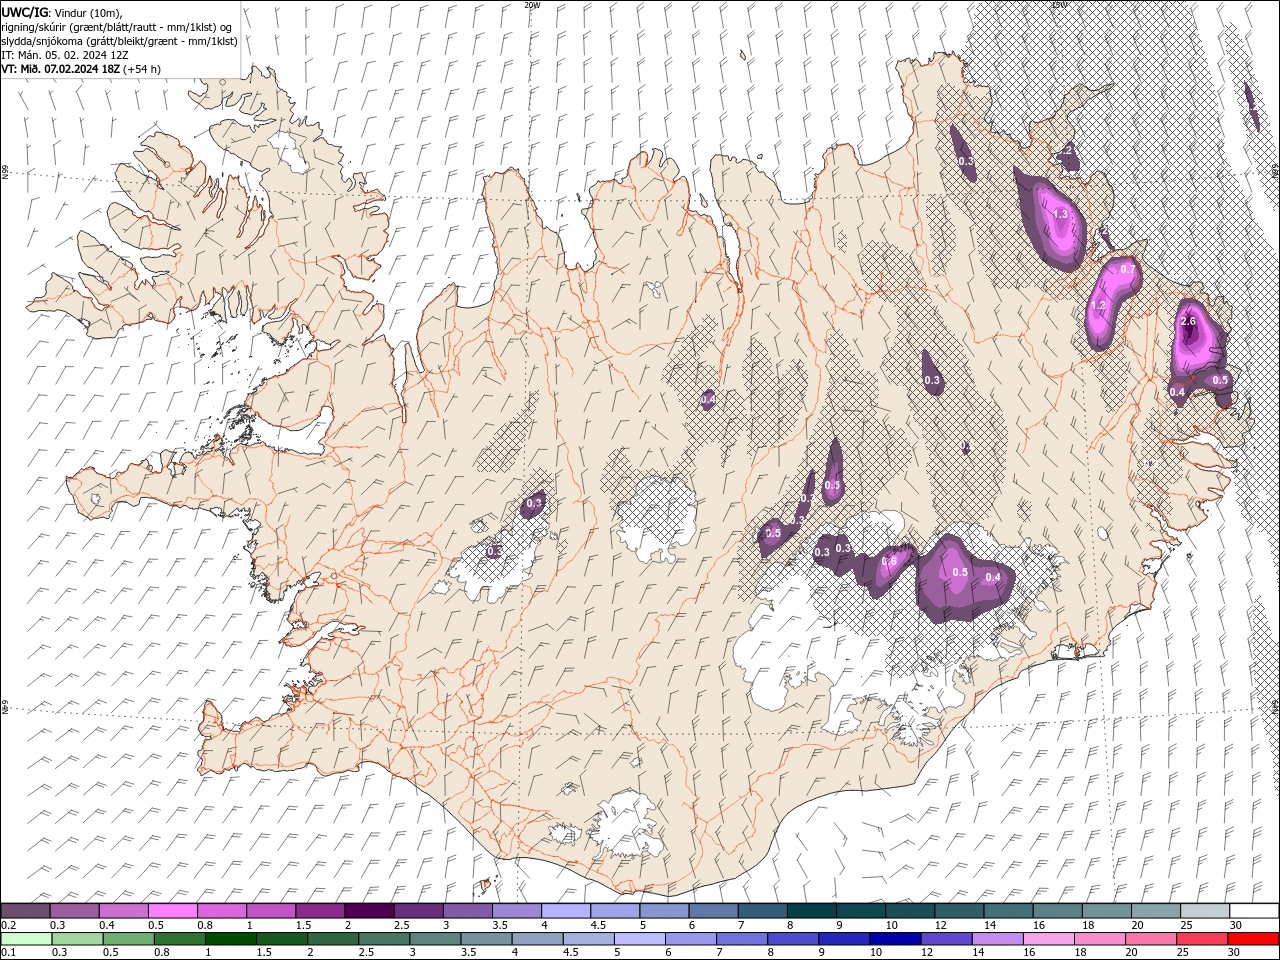The width and height of the screenshot is (1280, 960).
Task: Click the 'rigning/skúrir' legend description line
Action: coord(117,26)
